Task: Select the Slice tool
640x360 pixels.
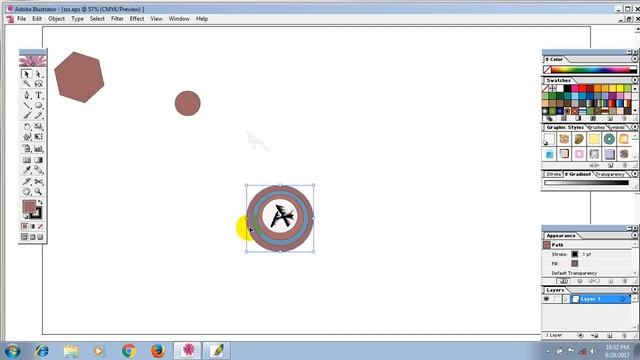Action: click(x=27, y=181)
